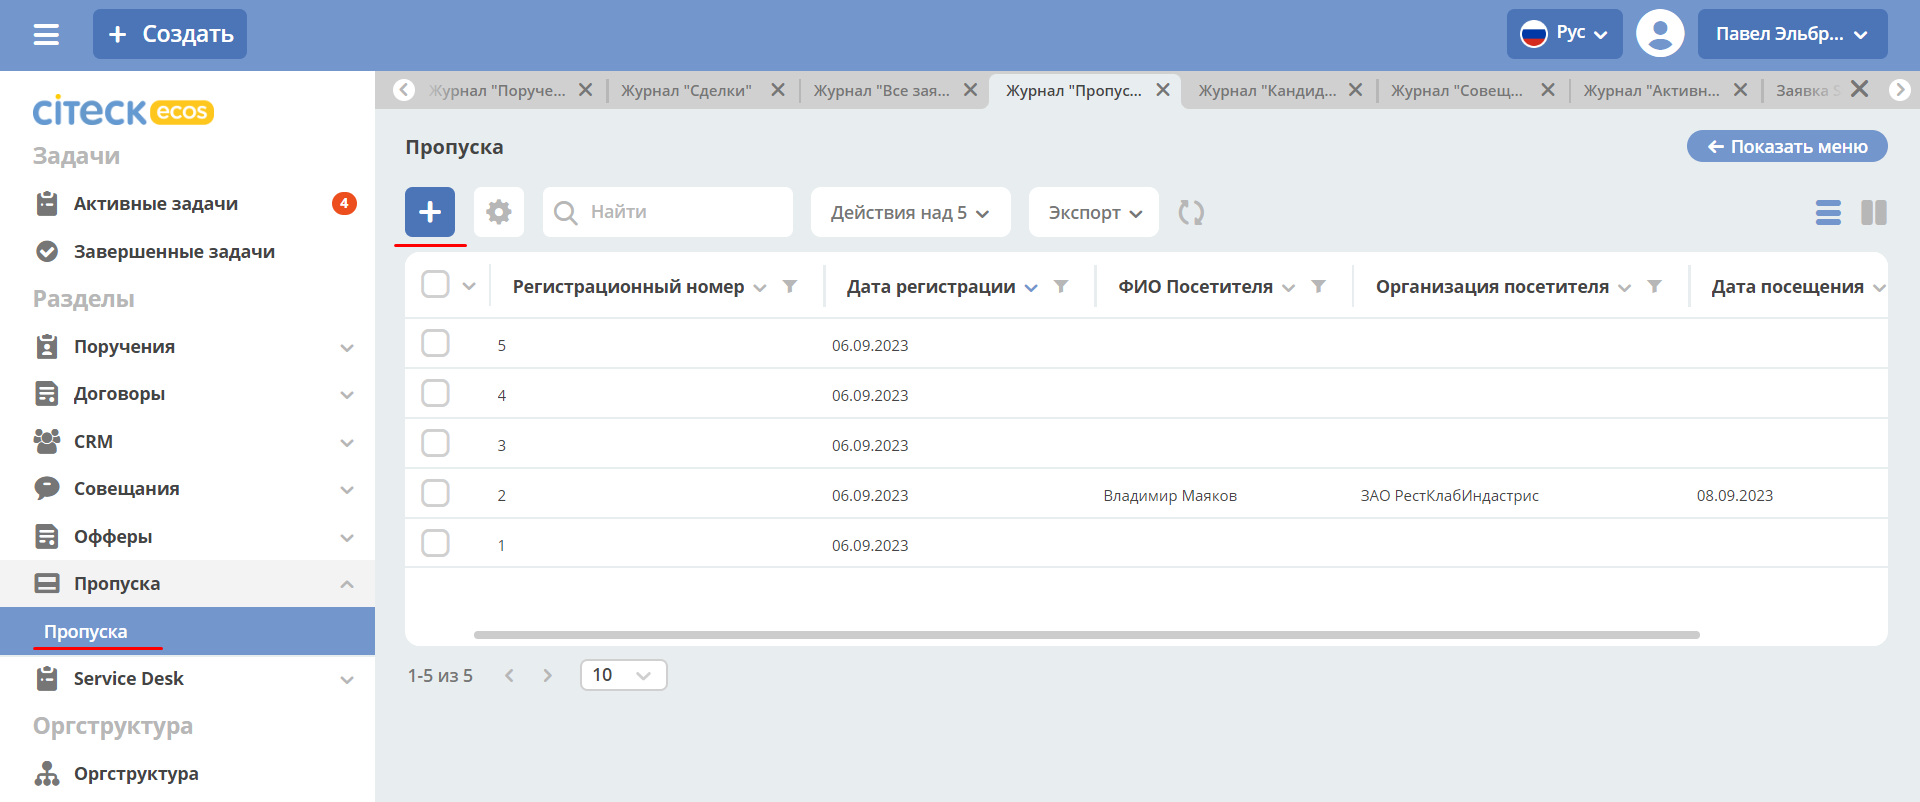Collapse the Пропуска section

point(347,584)
